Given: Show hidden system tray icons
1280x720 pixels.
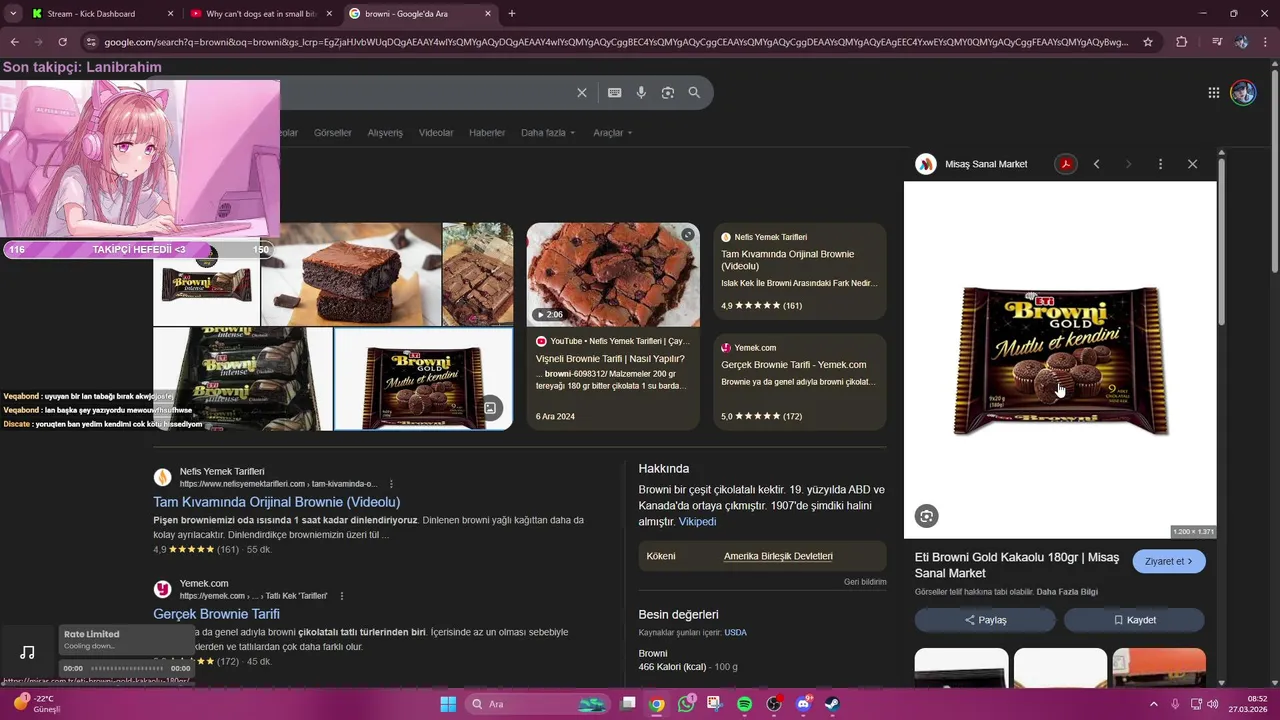Looking at the screenshot, I should 1153,704.
